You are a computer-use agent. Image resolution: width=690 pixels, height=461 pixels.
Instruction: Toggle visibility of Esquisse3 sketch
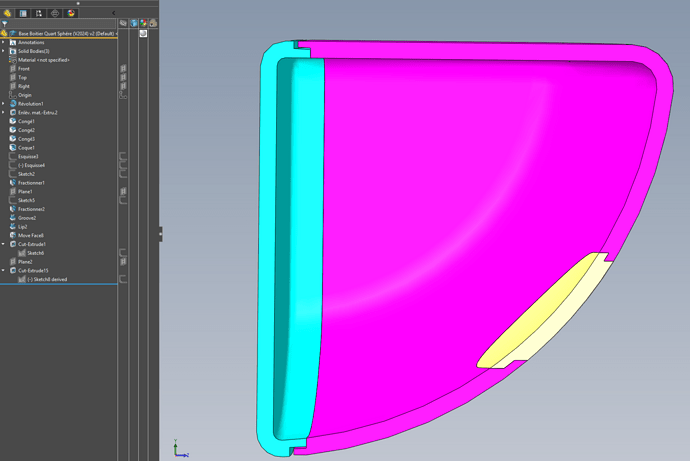click(x=123, y=157)
